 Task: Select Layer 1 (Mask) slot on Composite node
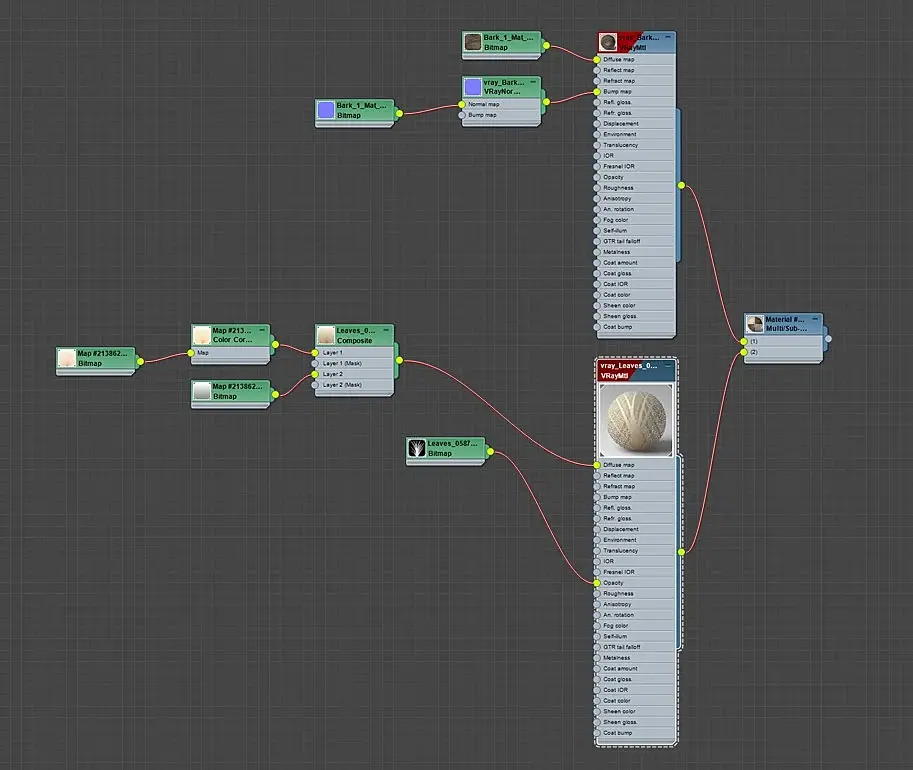[355, 363]
